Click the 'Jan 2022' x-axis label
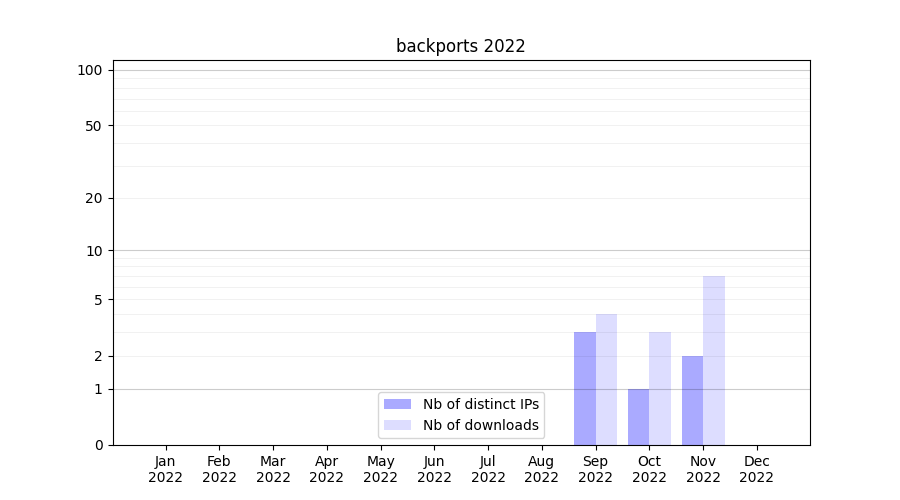Image resolution: width=900 pixels, height=500 pixels. pos(165,469)
